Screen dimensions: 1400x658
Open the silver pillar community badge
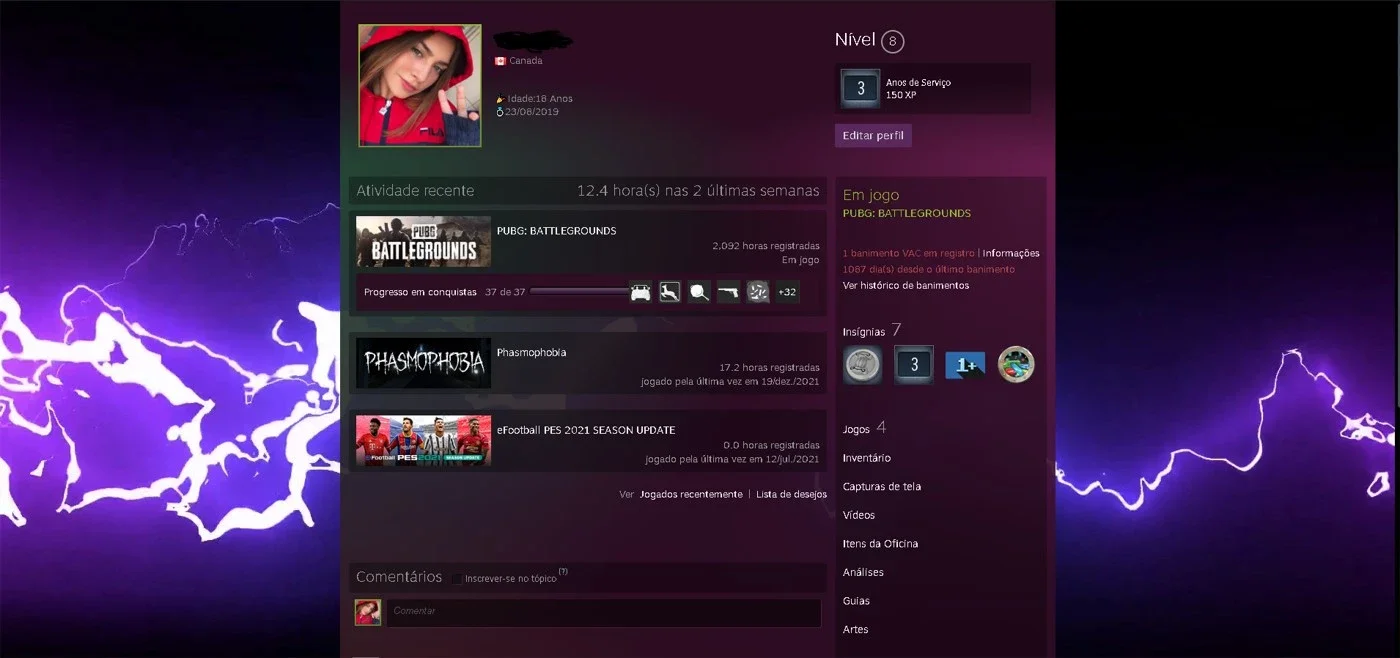click(862, 365)
